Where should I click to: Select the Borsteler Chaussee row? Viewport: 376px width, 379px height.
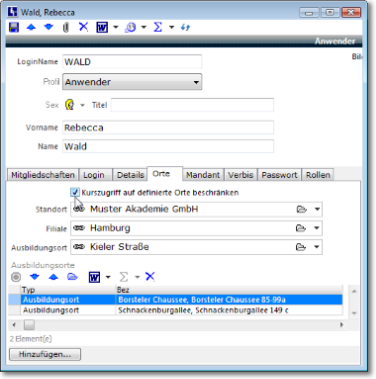tap(176, 300)
